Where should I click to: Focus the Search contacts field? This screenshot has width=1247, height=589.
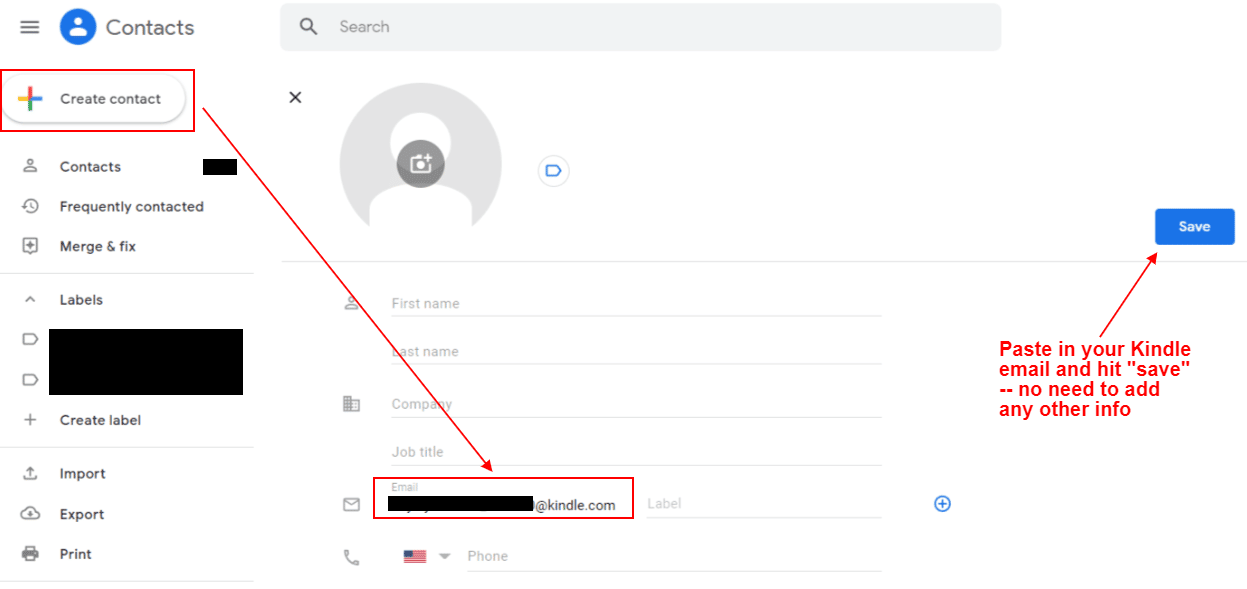click(640, 27)
